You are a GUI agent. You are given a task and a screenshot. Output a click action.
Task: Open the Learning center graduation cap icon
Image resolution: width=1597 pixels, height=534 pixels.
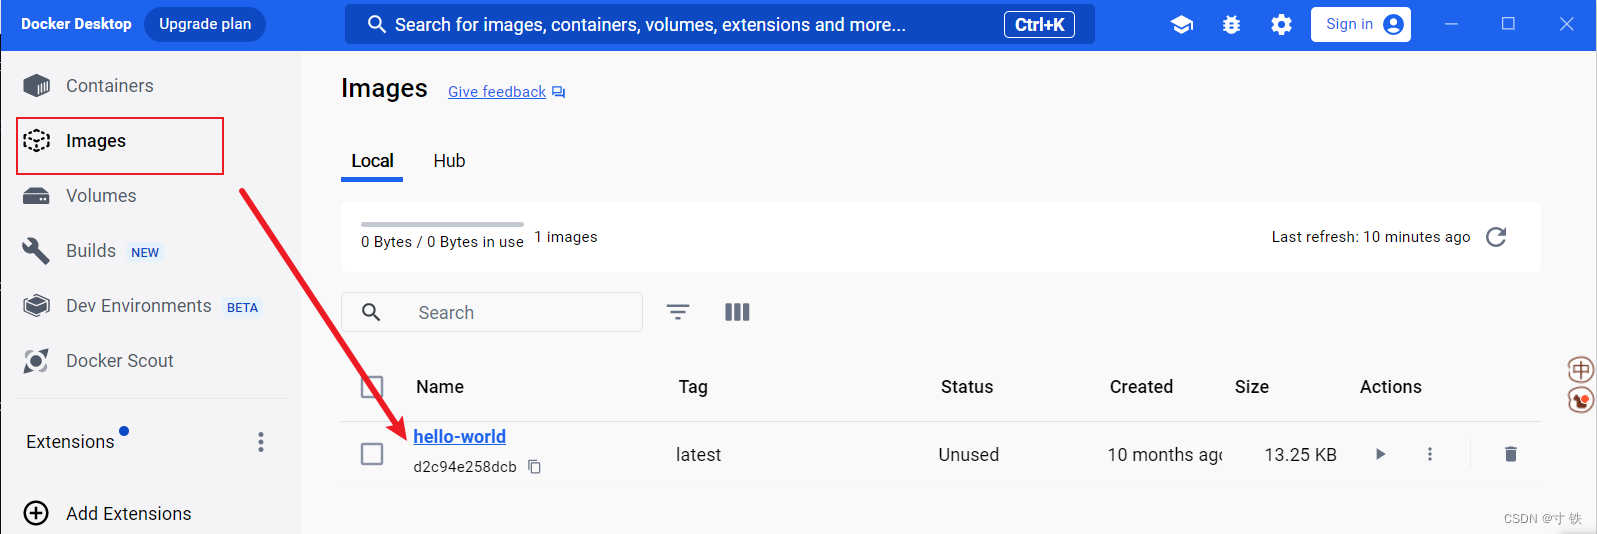(x=1182, y=25)
